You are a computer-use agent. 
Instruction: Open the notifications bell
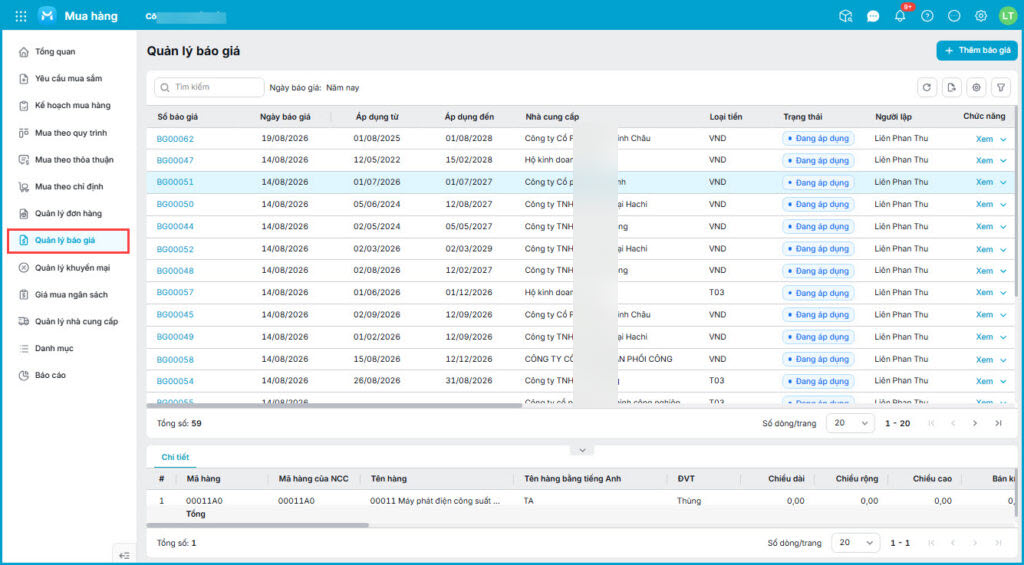[900, 16]
